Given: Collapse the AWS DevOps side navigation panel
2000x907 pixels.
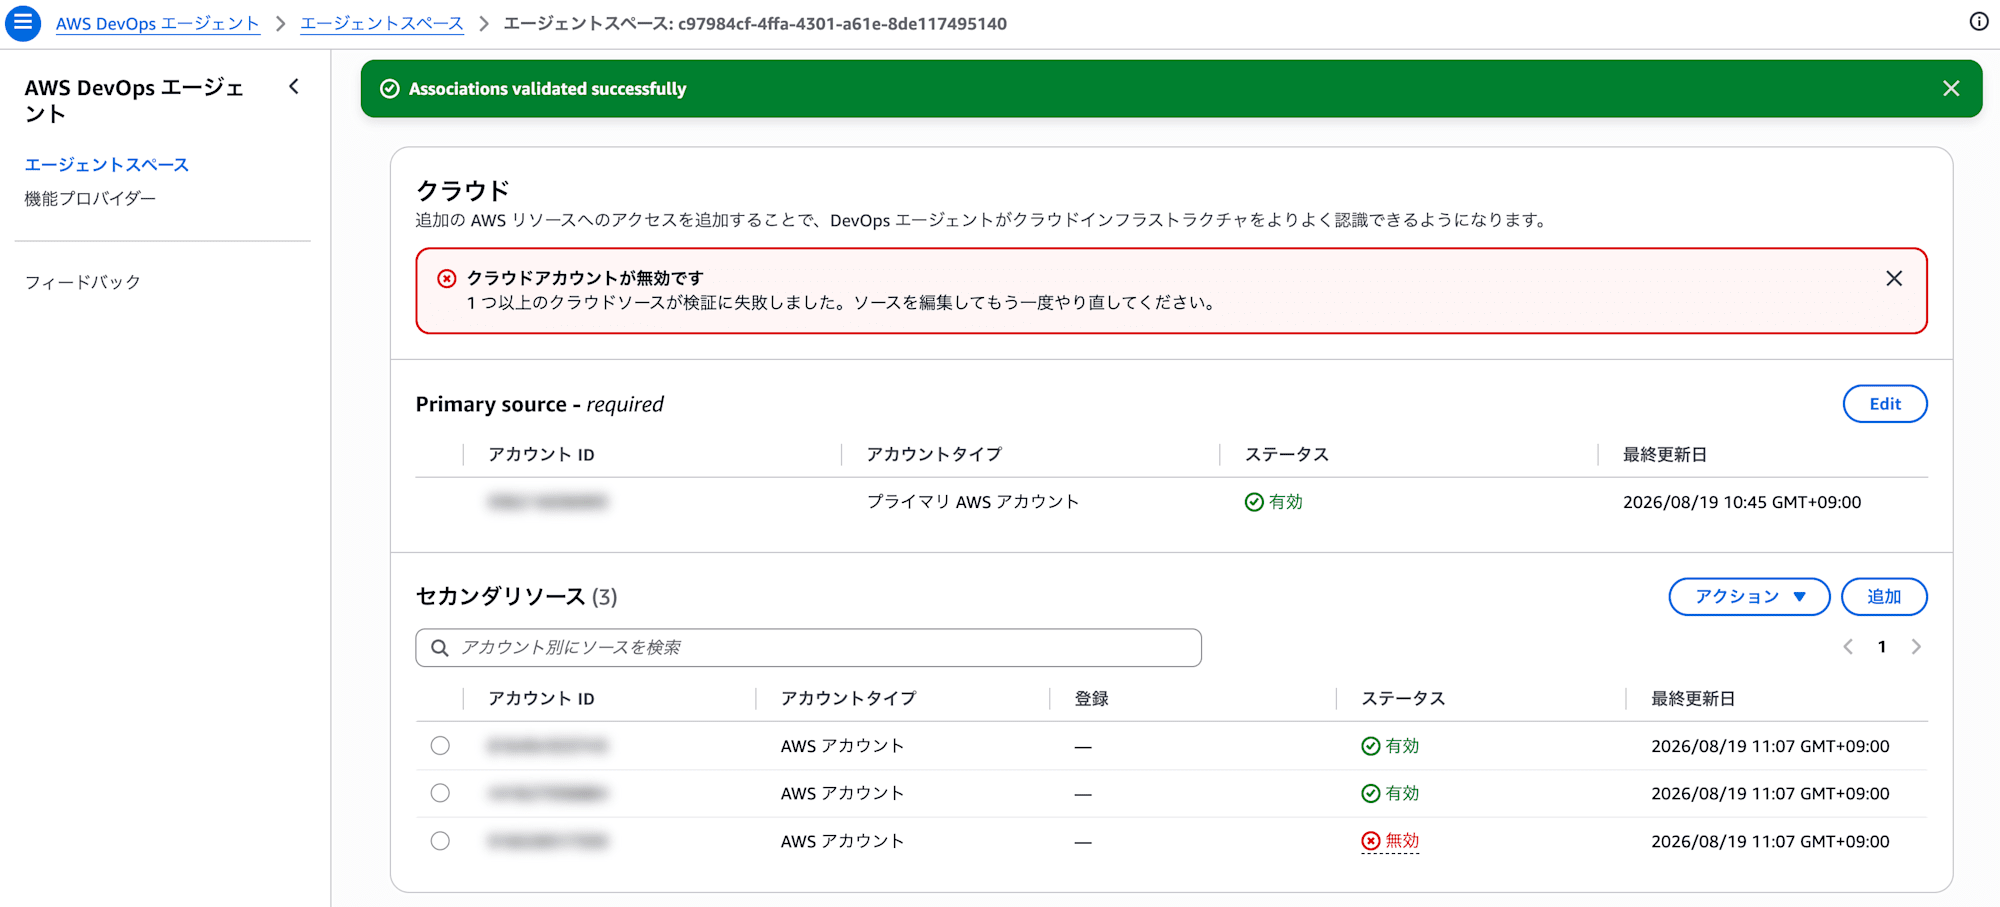Looking at the screenshot, I should tap(294, 87).
